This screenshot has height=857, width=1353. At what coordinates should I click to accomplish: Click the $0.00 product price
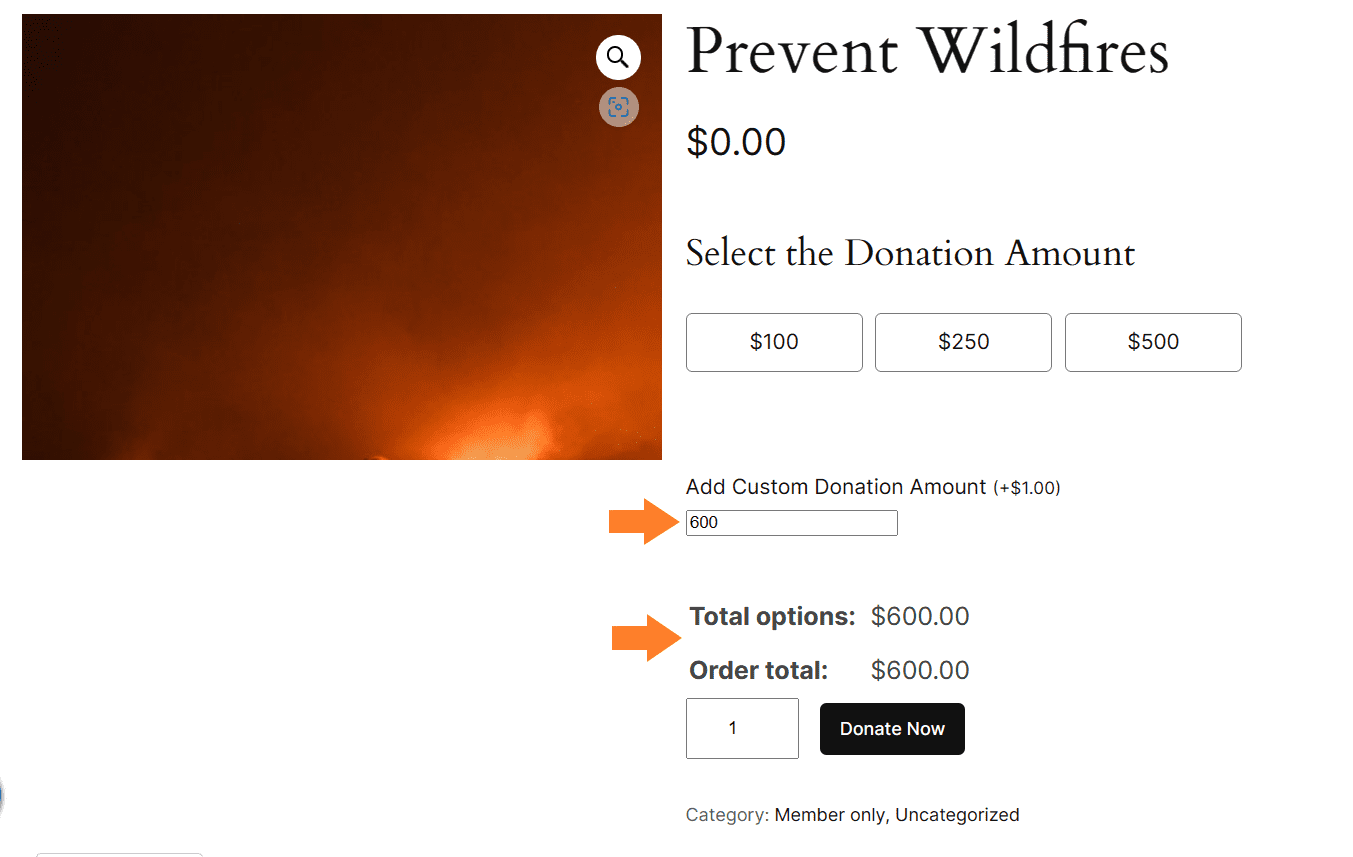point(736,142)
